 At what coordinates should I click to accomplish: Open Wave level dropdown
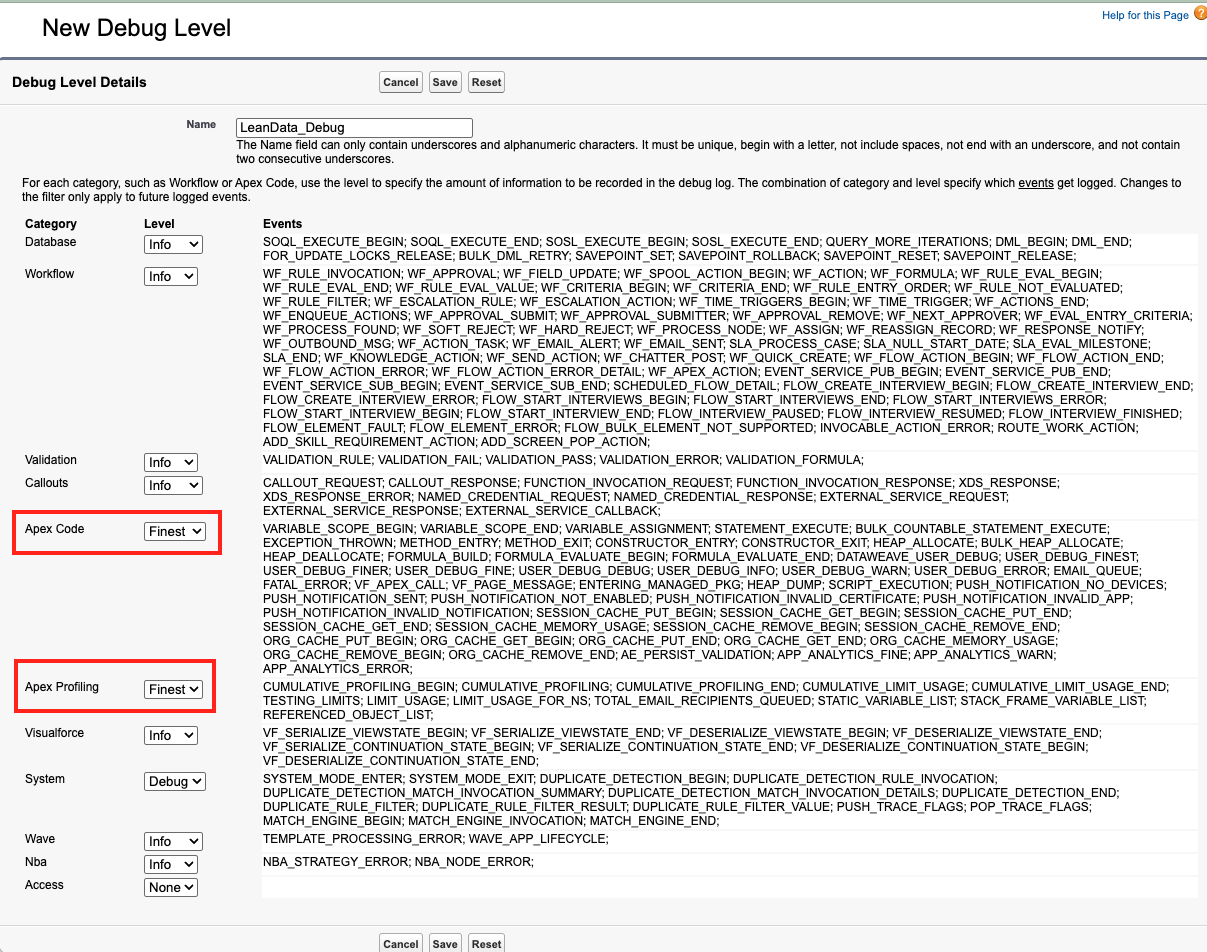(x=173, y=841)
